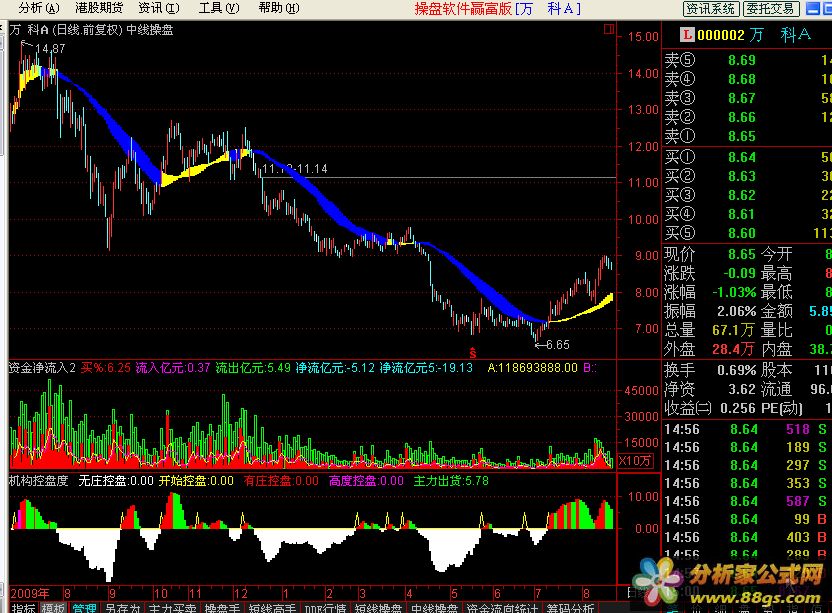The image size is (832, 613).
Task: Click the 总量 value 67.1万
Action: click(733, 331)
